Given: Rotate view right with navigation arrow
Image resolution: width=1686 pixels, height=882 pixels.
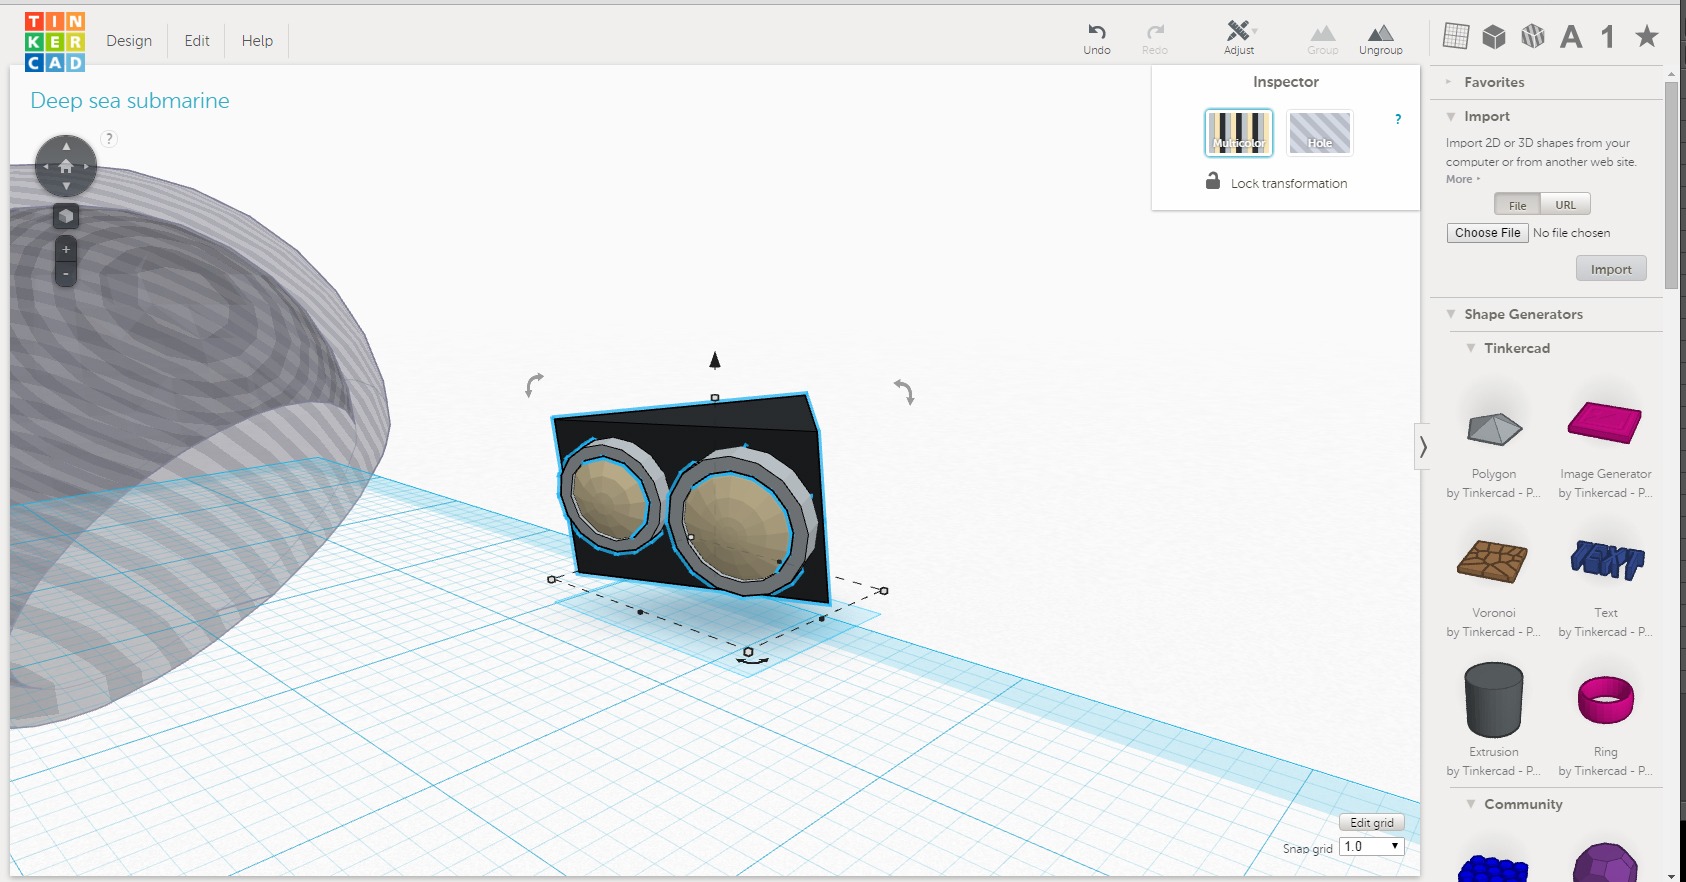Looking at the screenshot, I should 86,166.
